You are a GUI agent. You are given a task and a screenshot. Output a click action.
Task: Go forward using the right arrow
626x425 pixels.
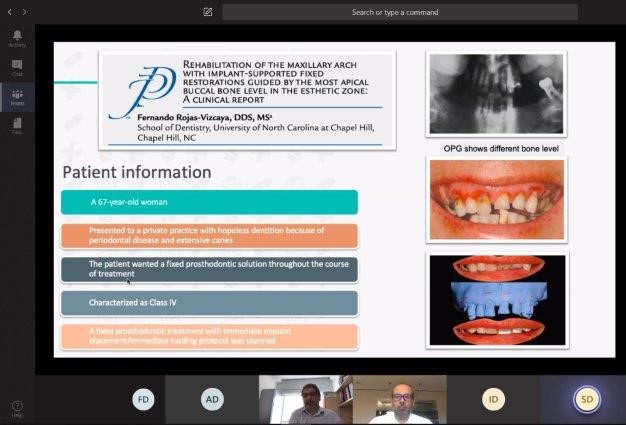coord(25,12)
